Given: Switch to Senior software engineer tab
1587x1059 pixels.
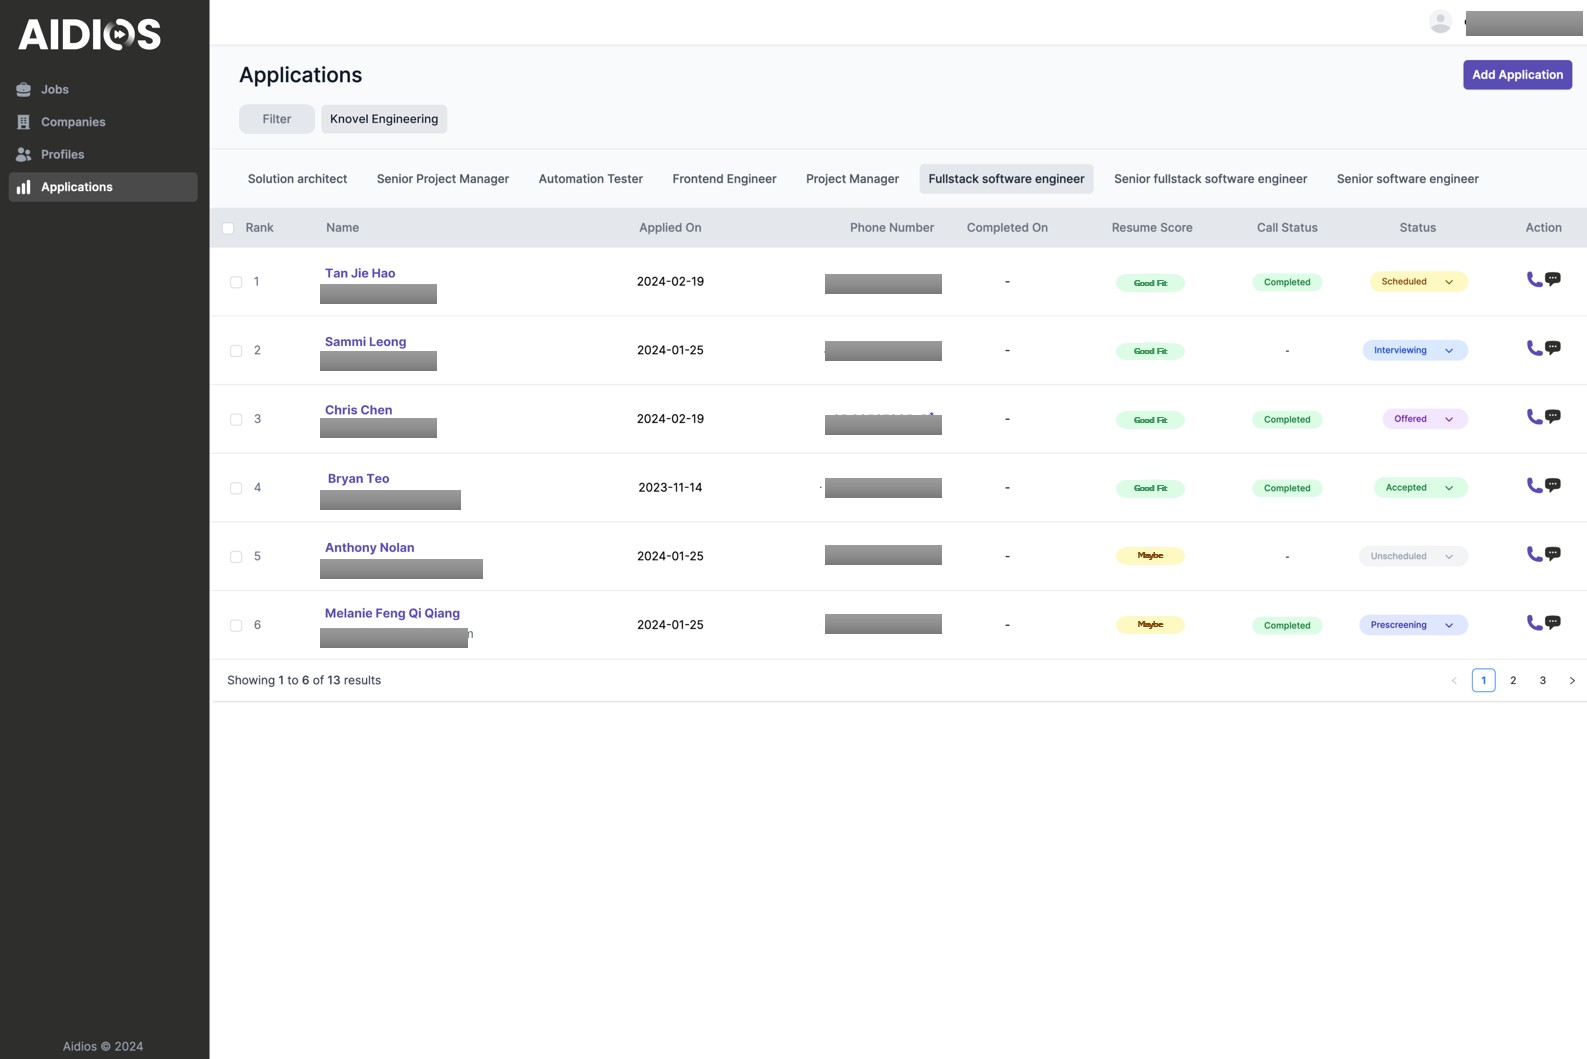Looking at the screenshot, I should [1407, 179].
